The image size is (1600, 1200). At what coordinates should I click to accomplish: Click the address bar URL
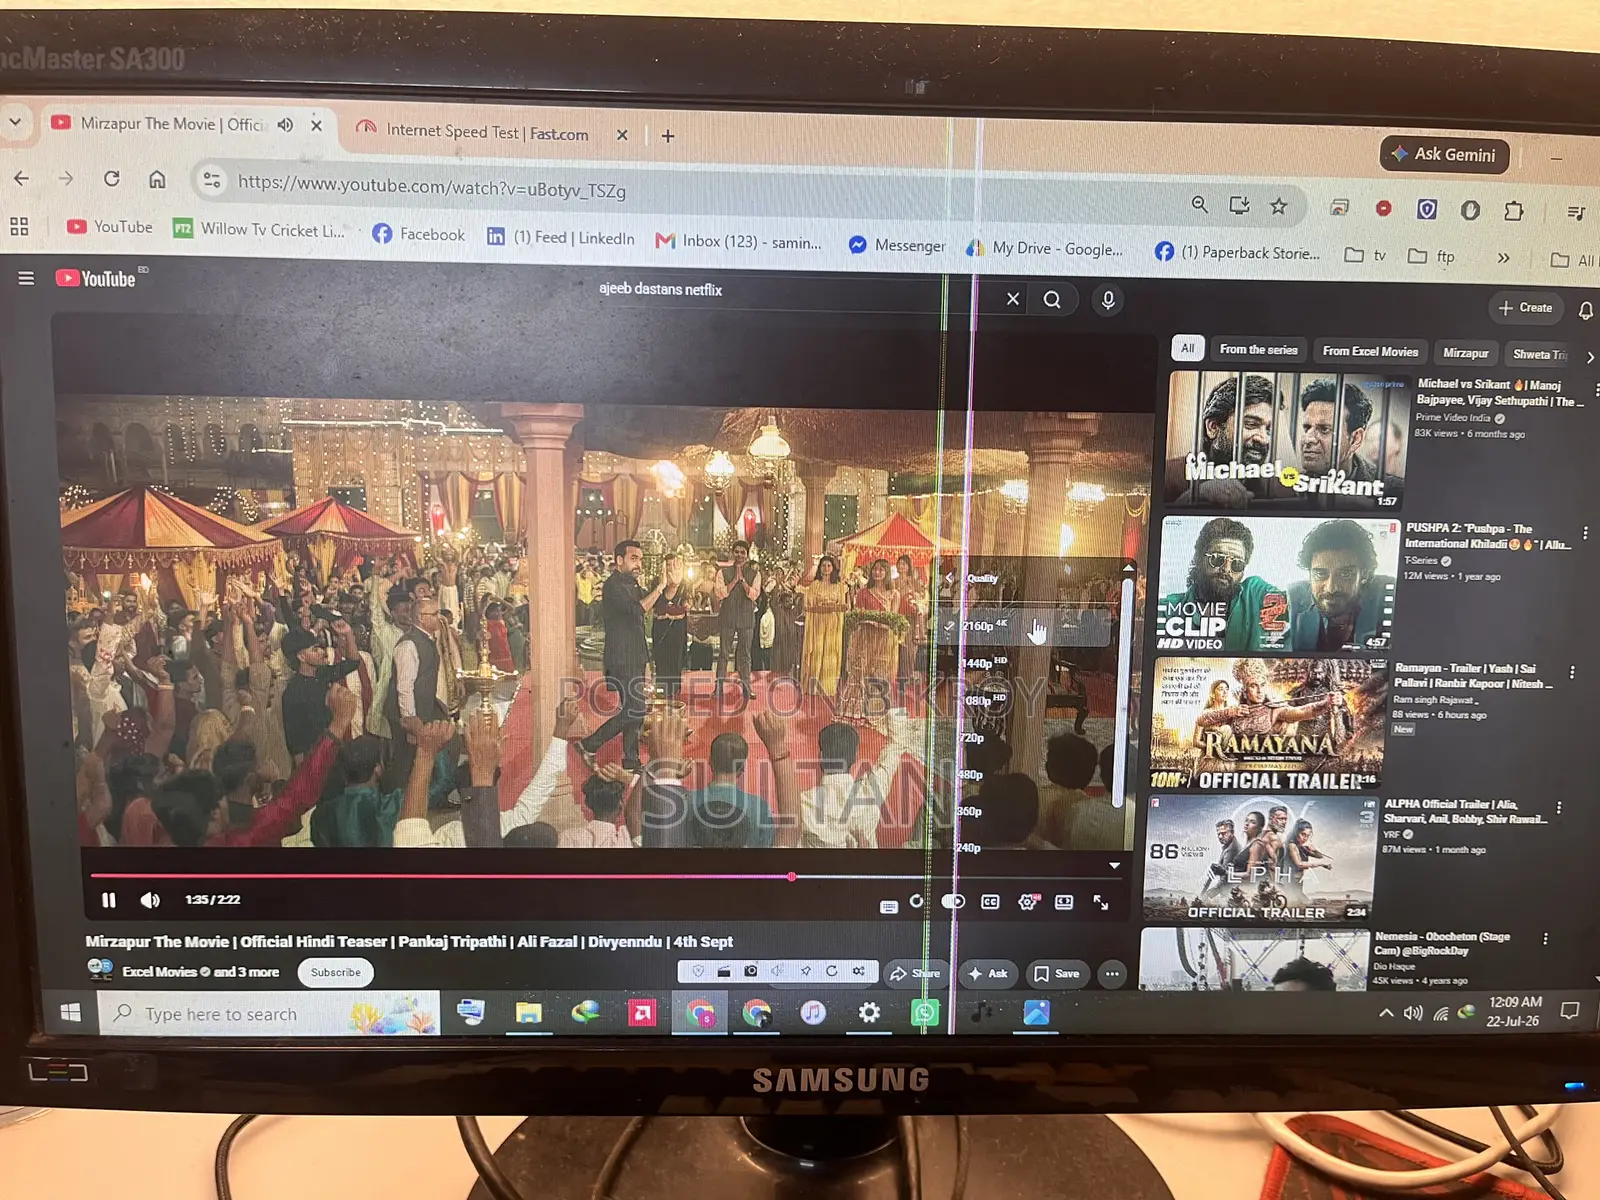432,186
